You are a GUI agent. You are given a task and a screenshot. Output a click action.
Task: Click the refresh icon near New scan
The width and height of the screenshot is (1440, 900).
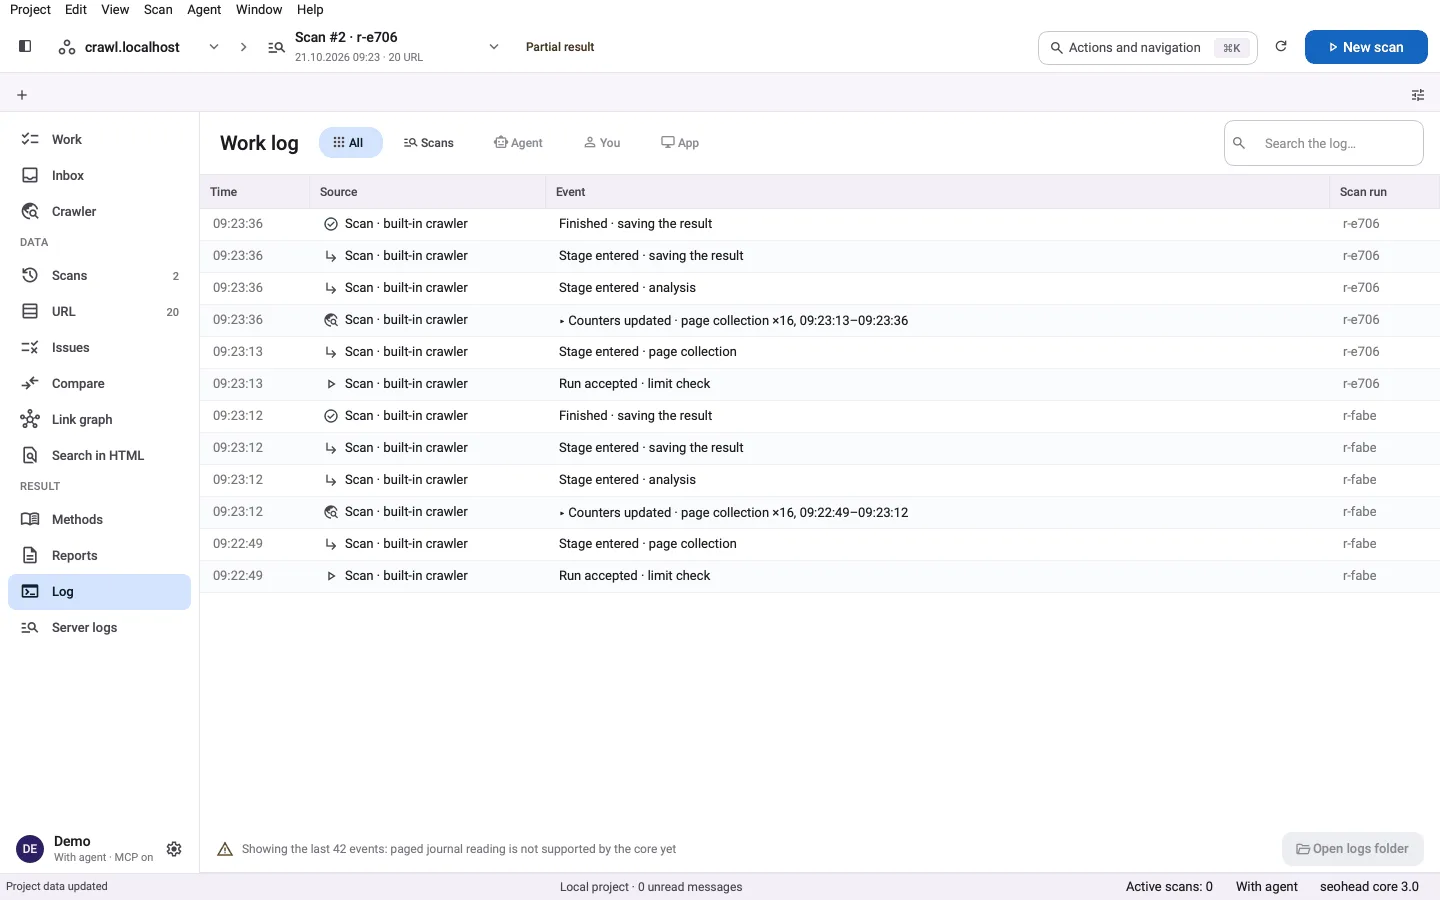pos(1281,46)
